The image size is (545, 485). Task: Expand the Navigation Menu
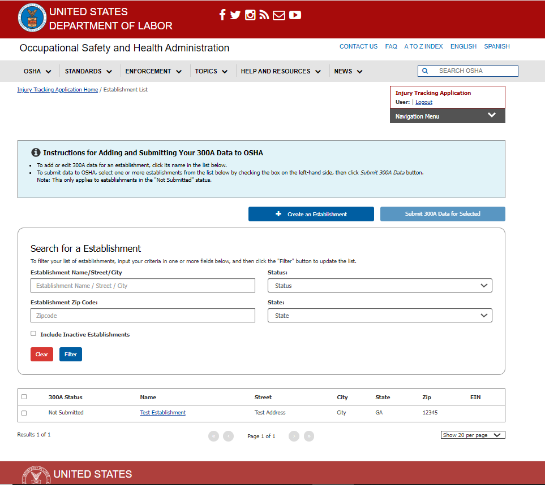447,116
